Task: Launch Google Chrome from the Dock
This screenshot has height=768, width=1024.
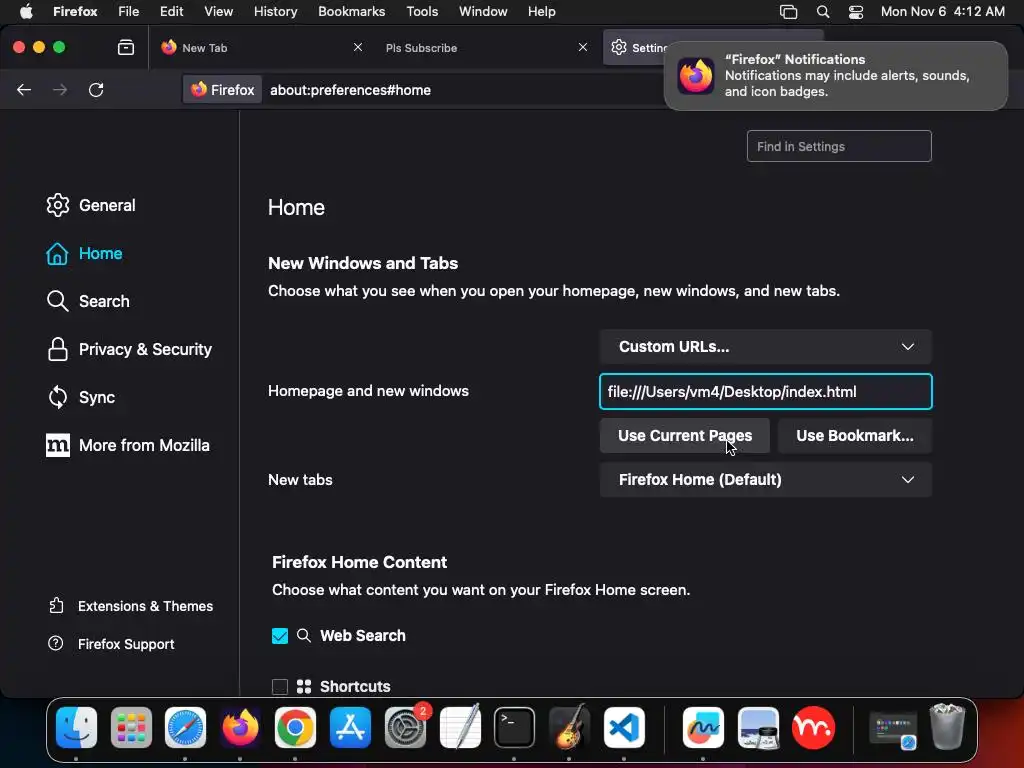Action: click(295, 728)
